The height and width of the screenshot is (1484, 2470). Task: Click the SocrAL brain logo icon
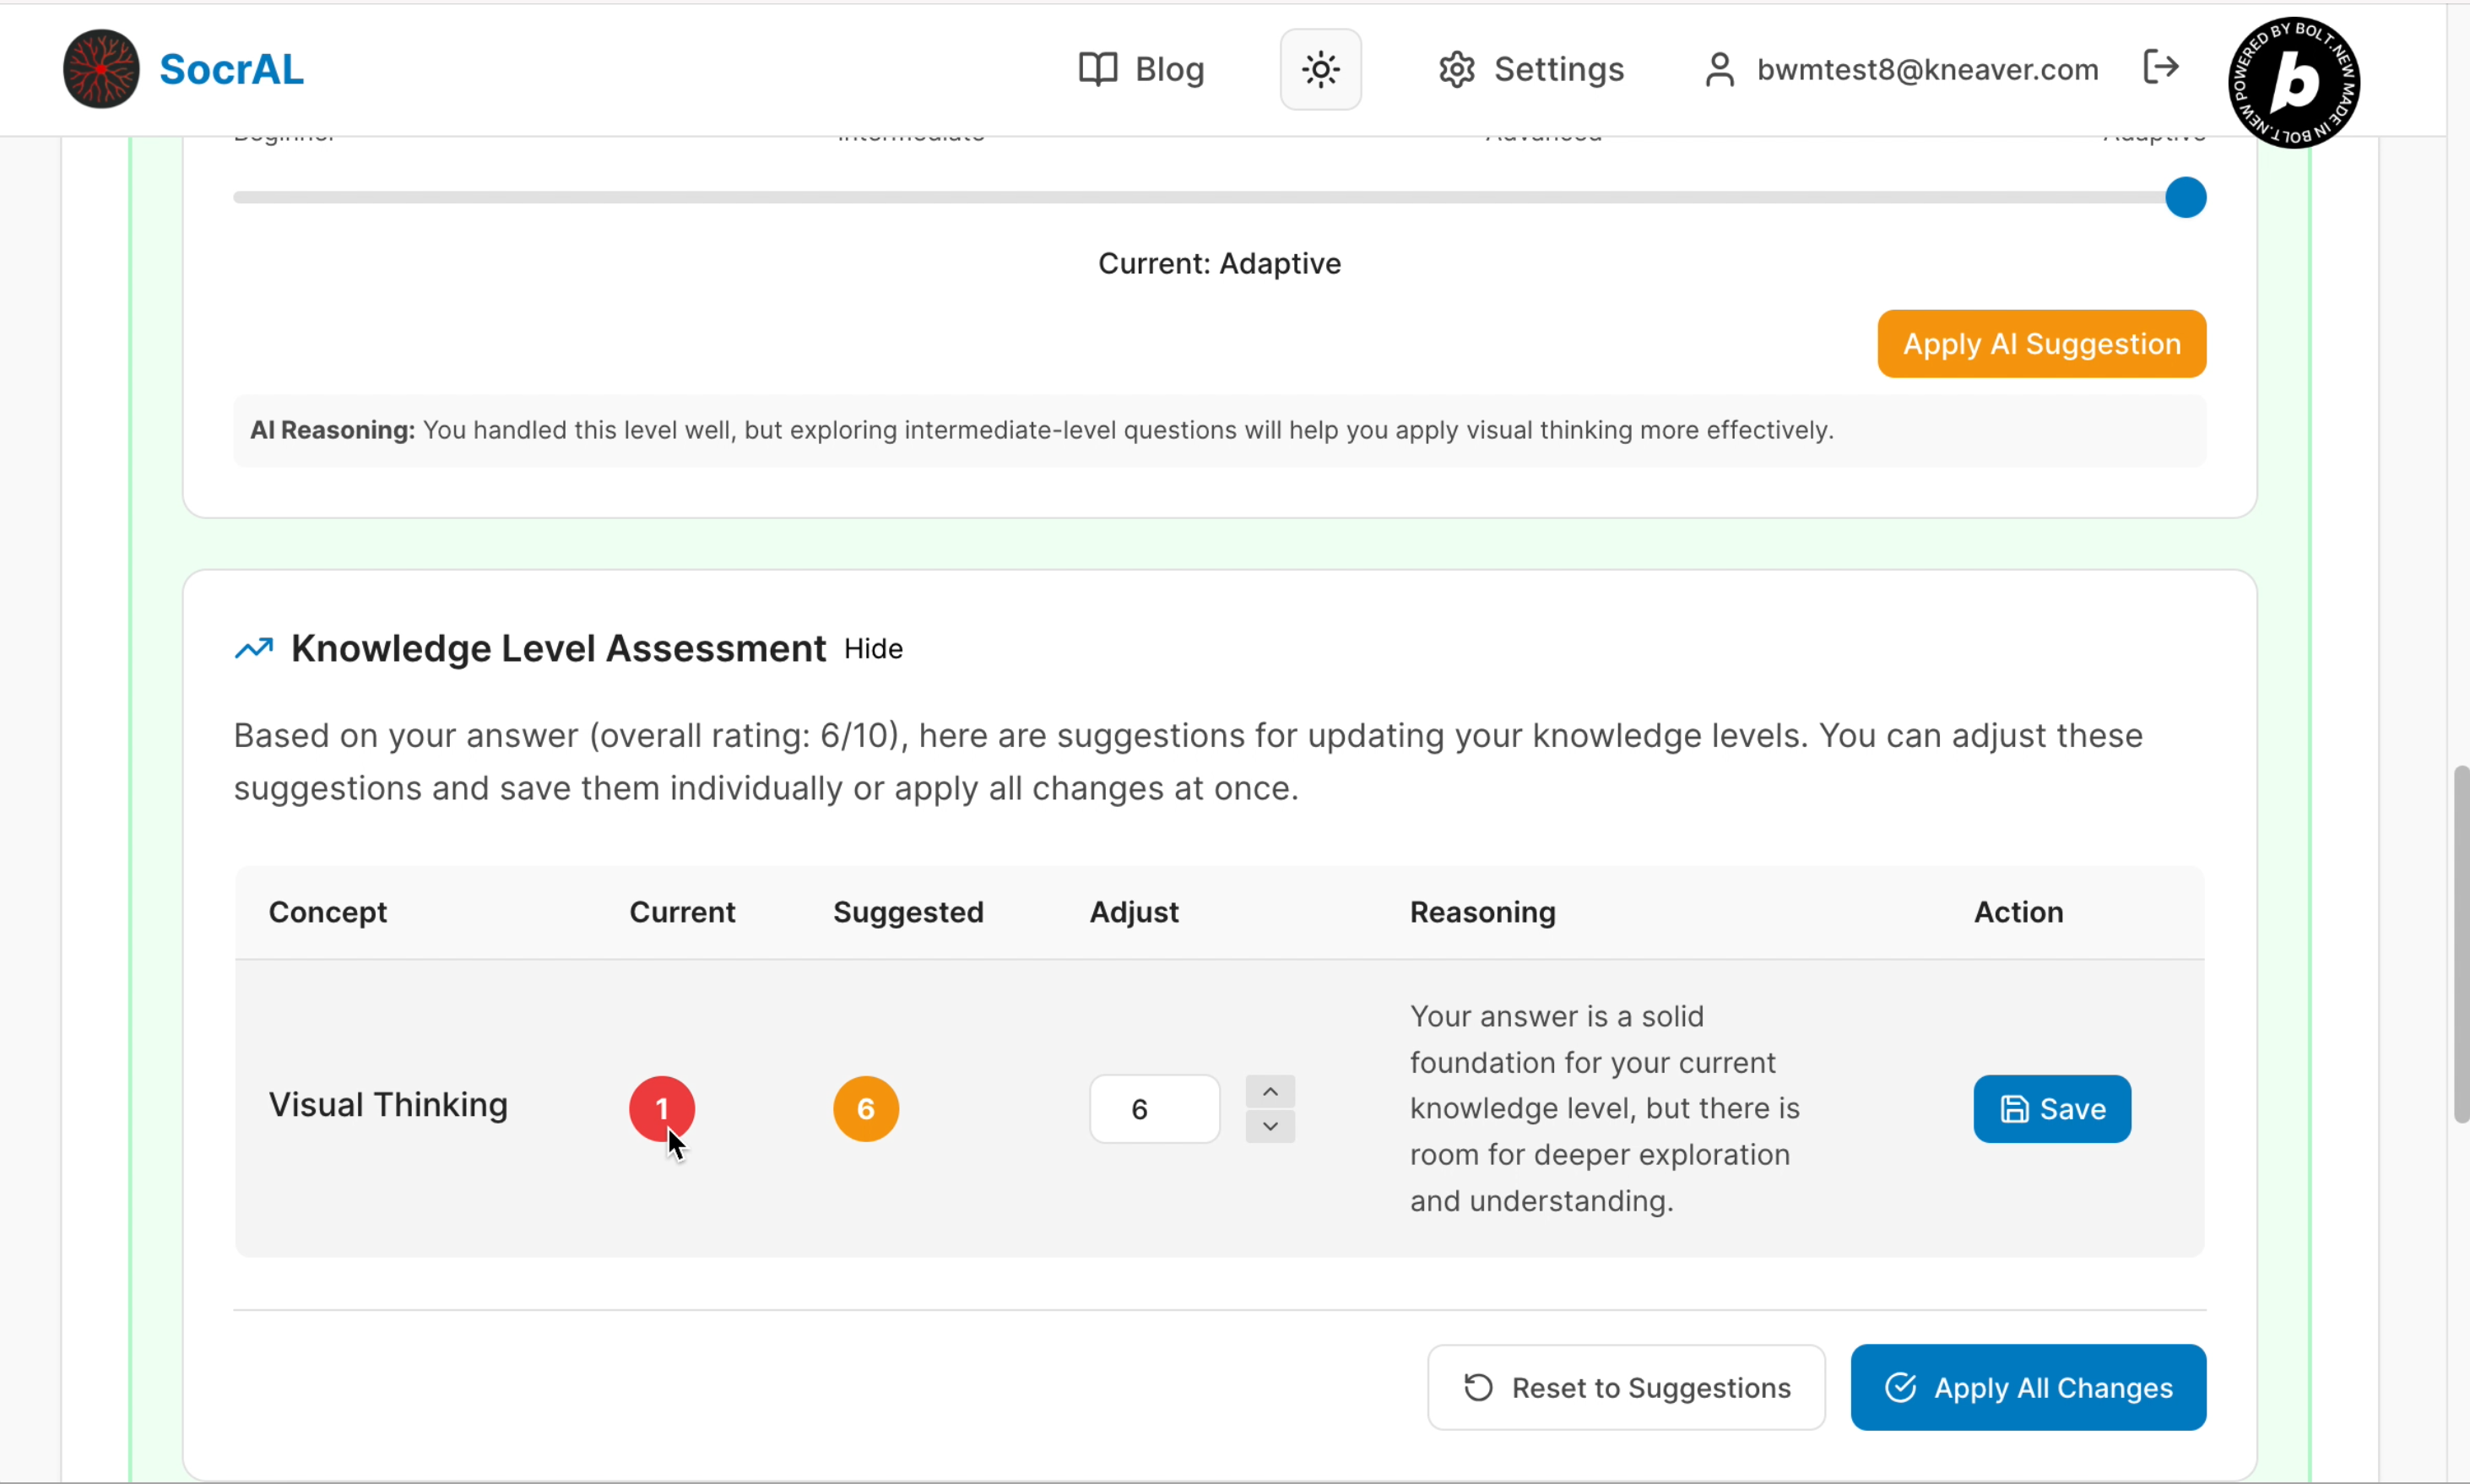coord(101,69)
